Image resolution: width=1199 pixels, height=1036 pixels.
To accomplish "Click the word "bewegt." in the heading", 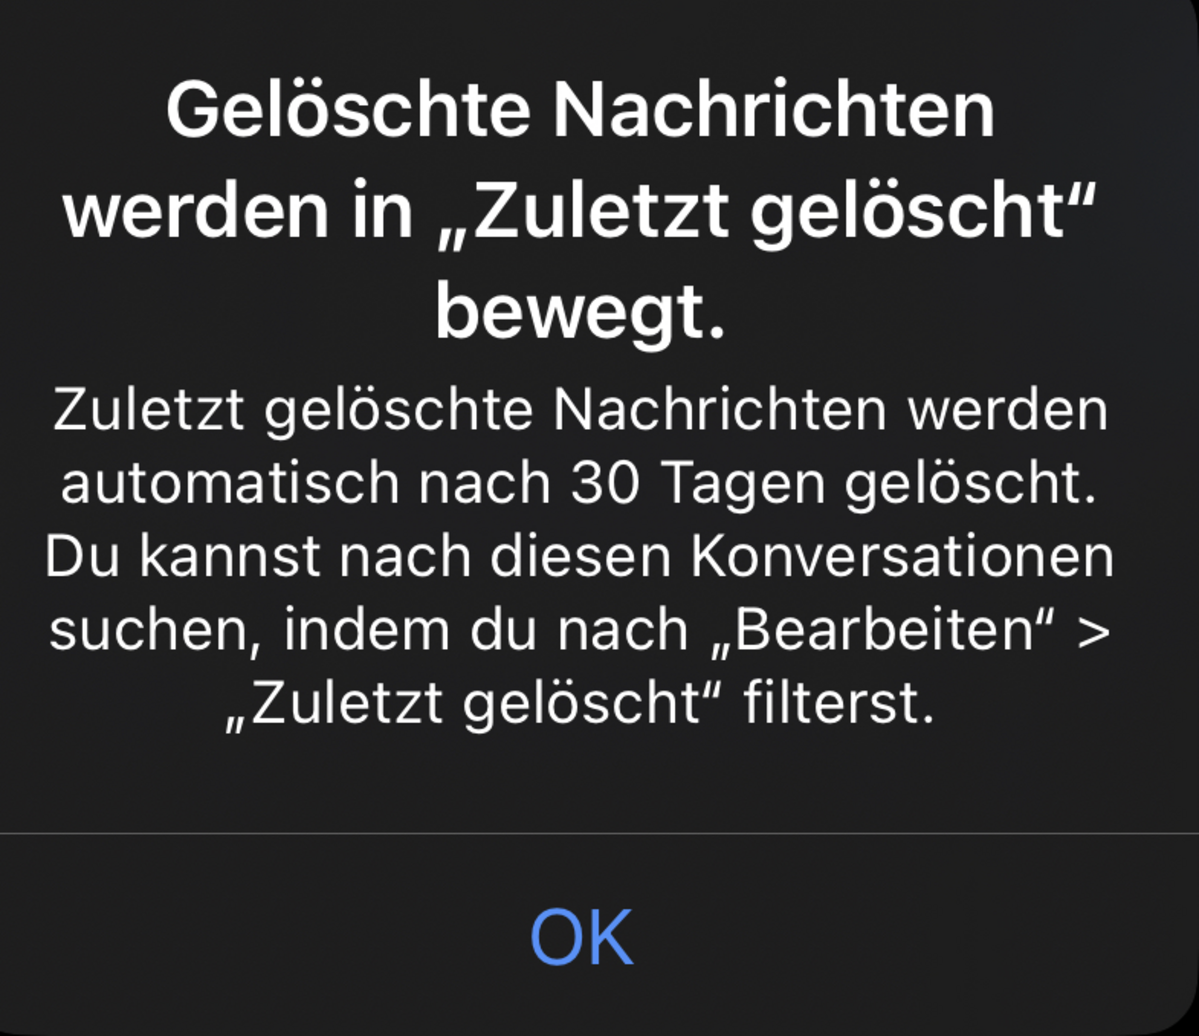I will 580,314.
